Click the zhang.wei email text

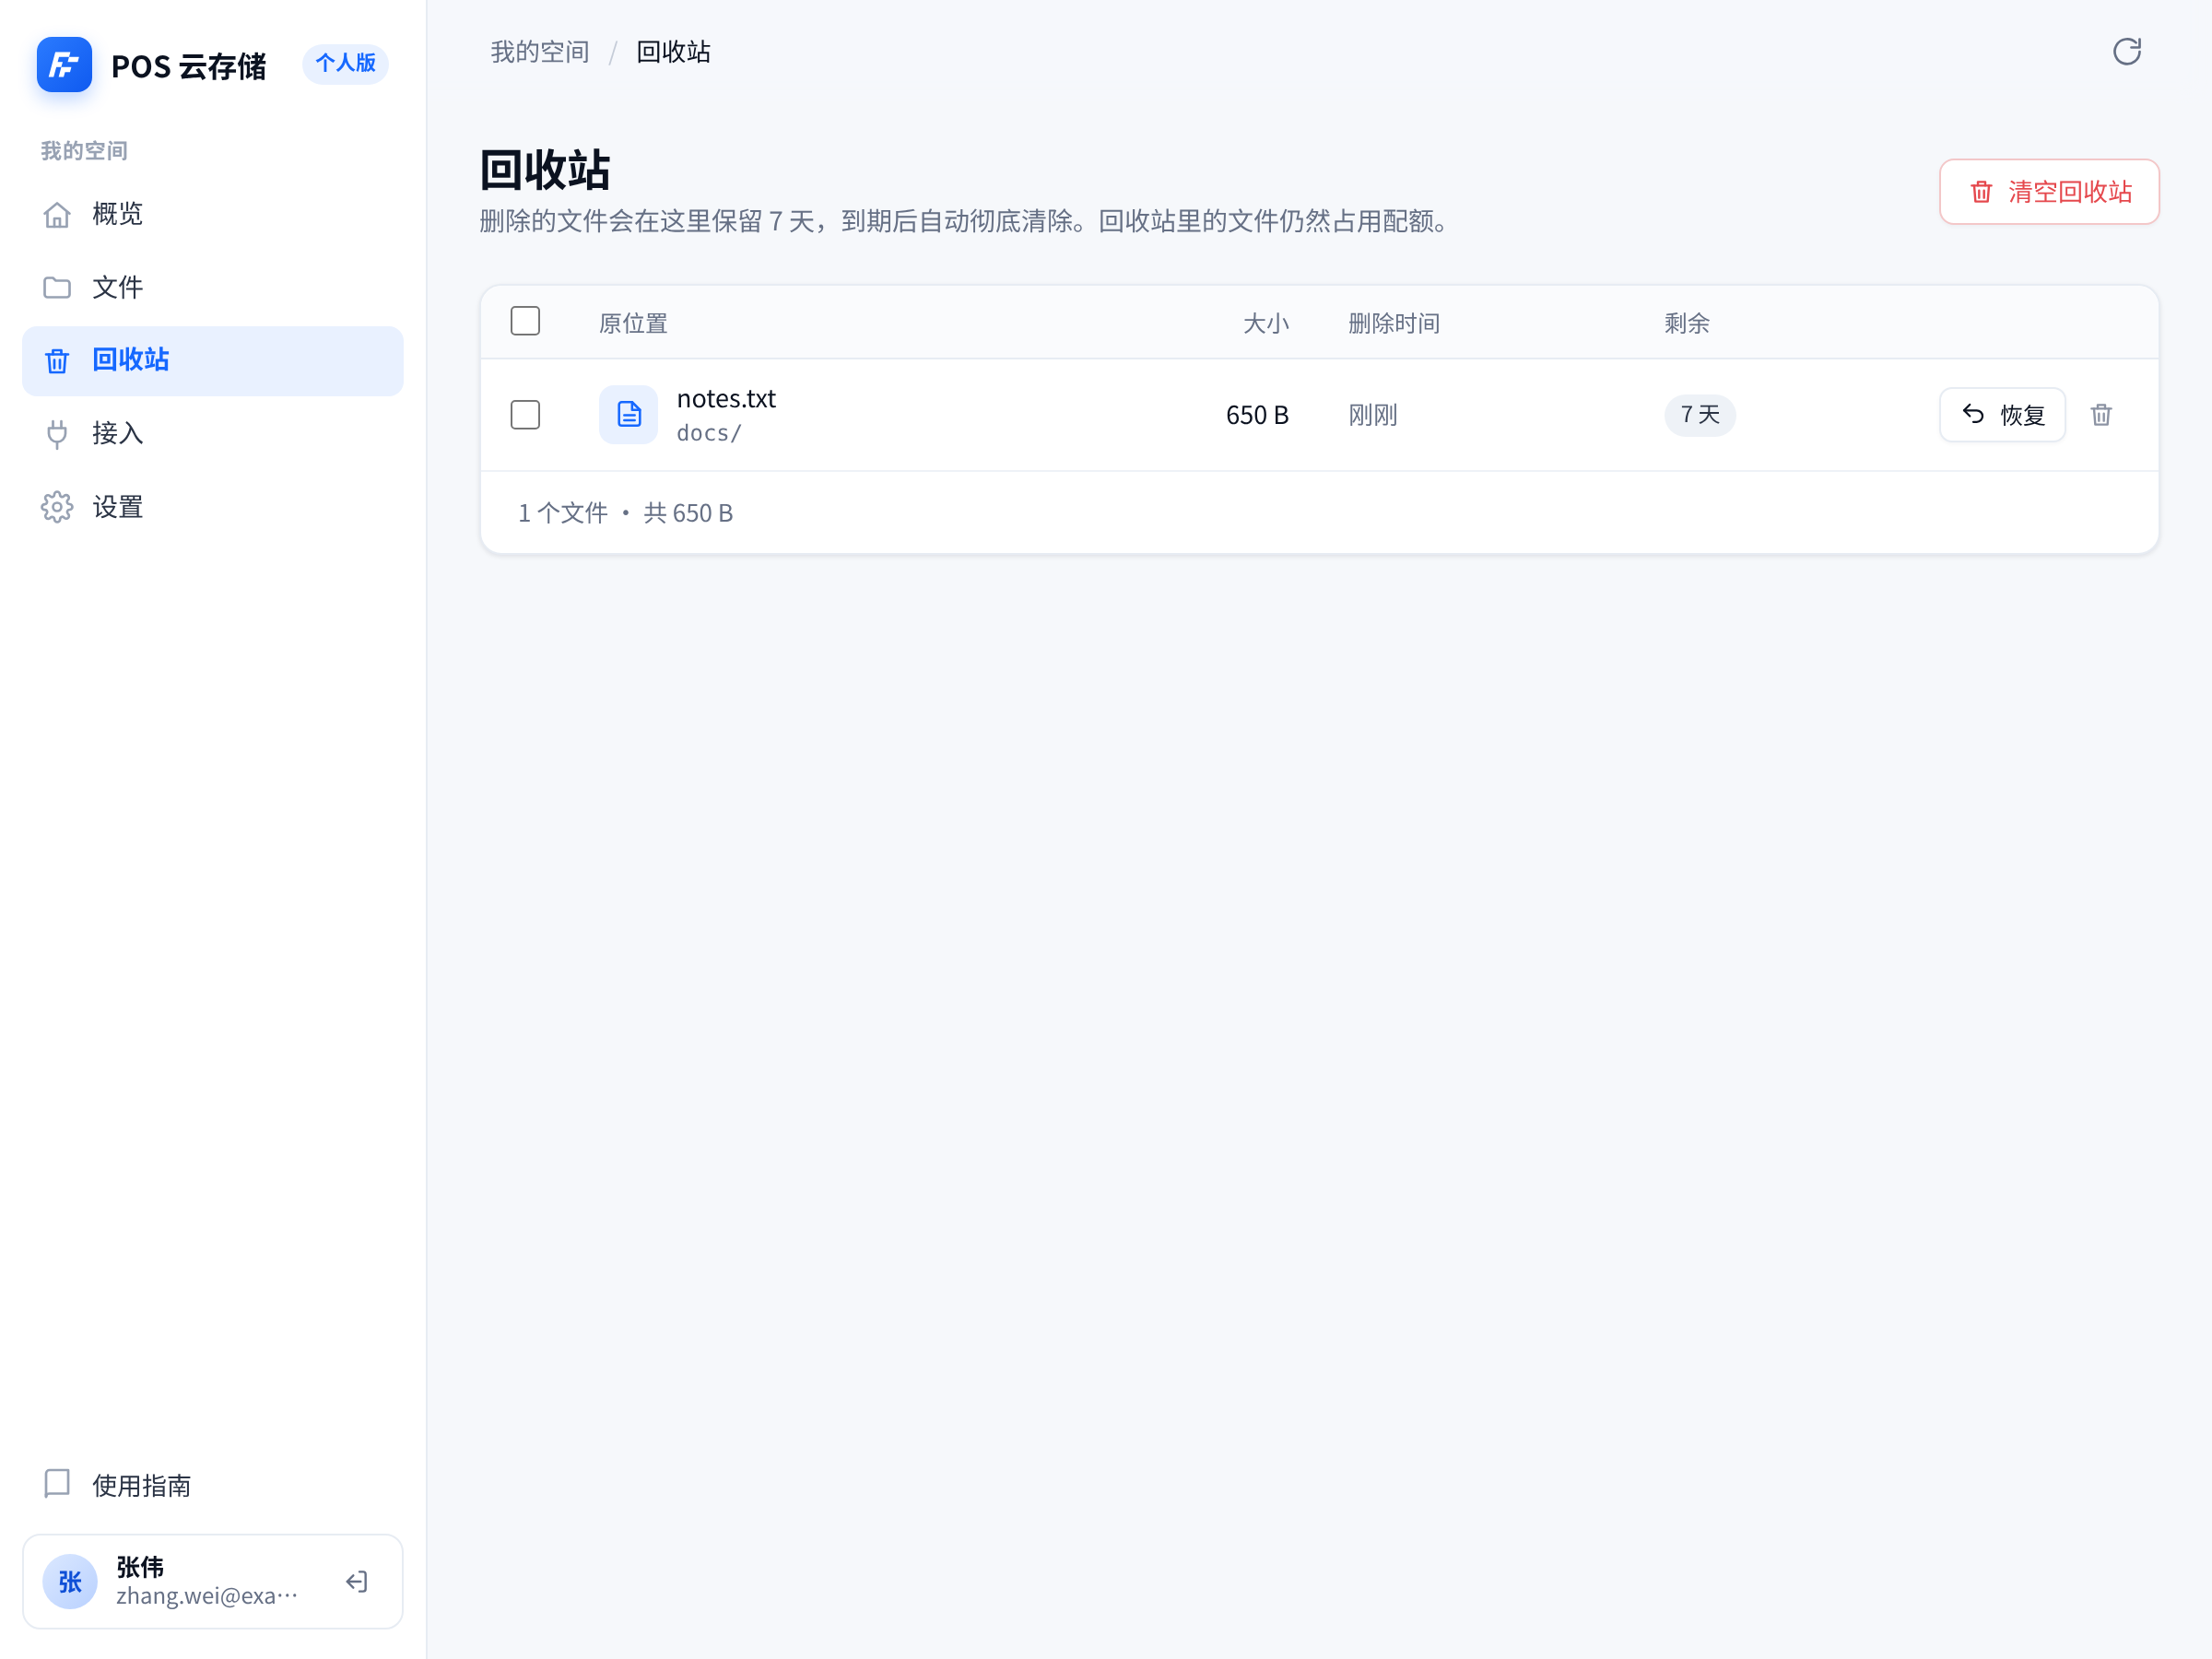click(x=207, y=1595)
